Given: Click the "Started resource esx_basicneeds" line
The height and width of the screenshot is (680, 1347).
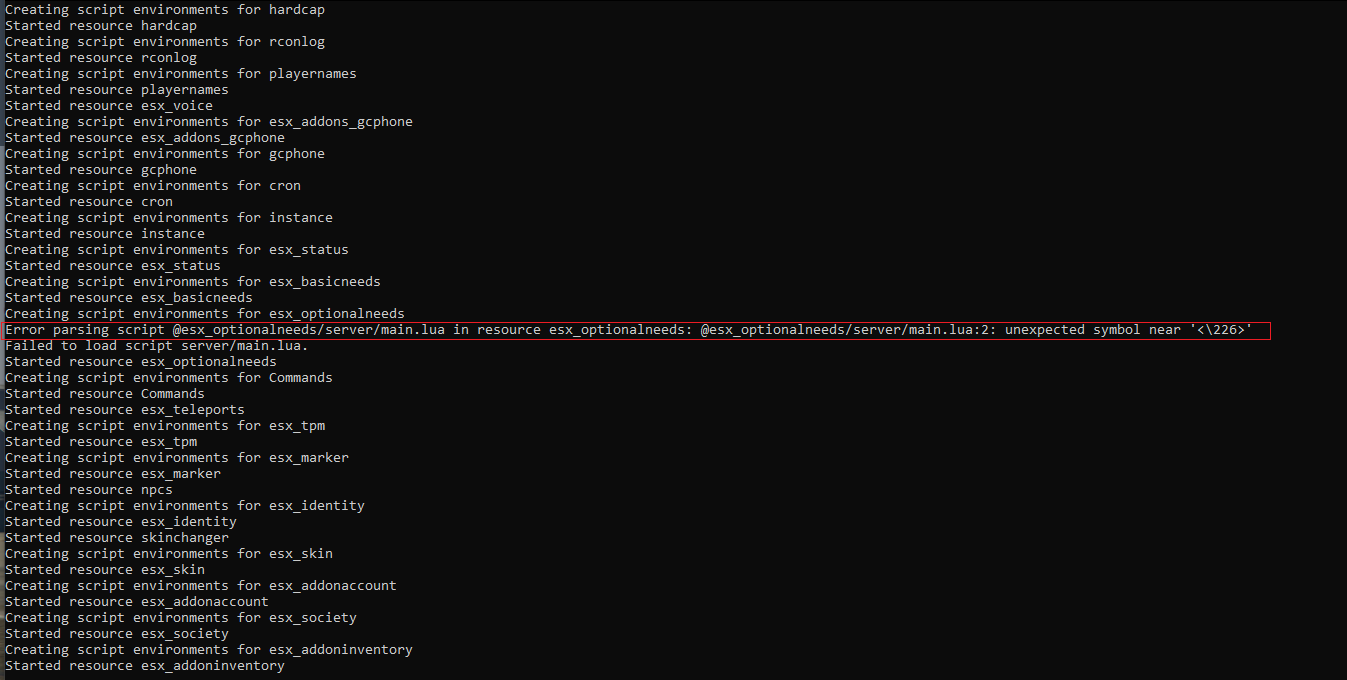Looking at the screenshot, I should tap(129, 298).
